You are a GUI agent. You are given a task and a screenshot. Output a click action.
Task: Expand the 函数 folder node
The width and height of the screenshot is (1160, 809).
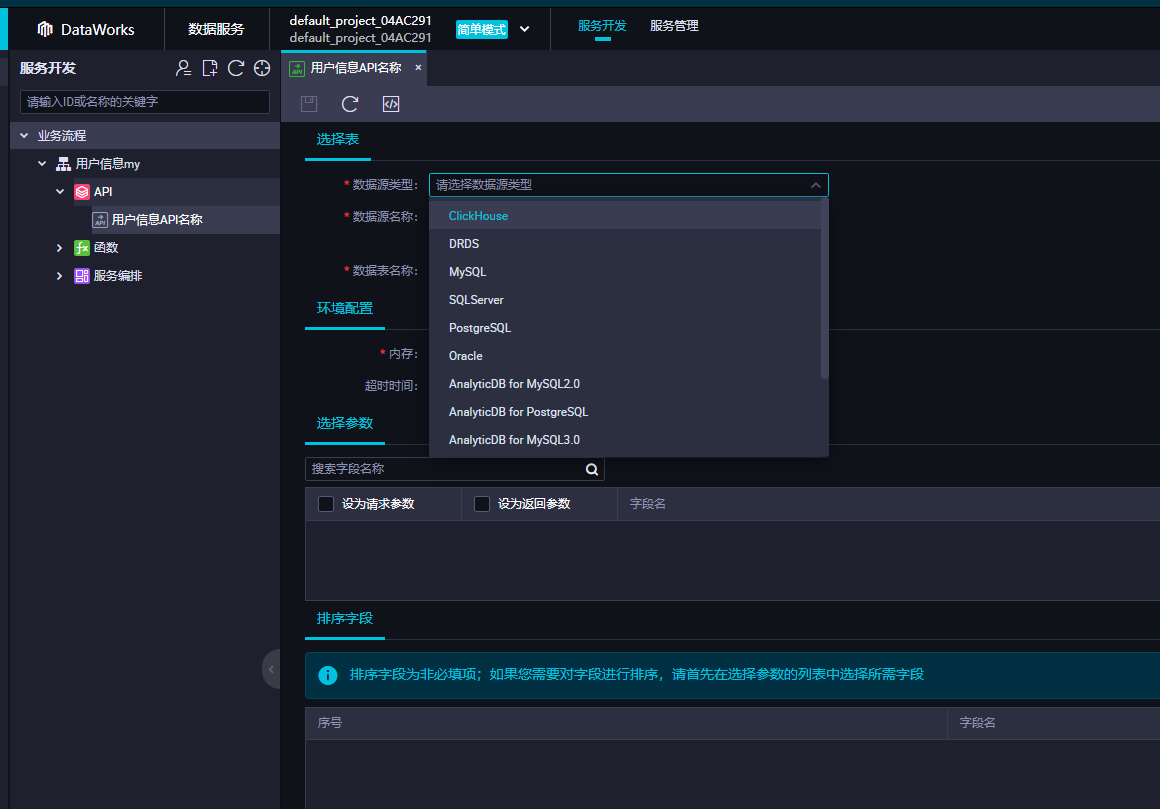click(x=61, y=248)
